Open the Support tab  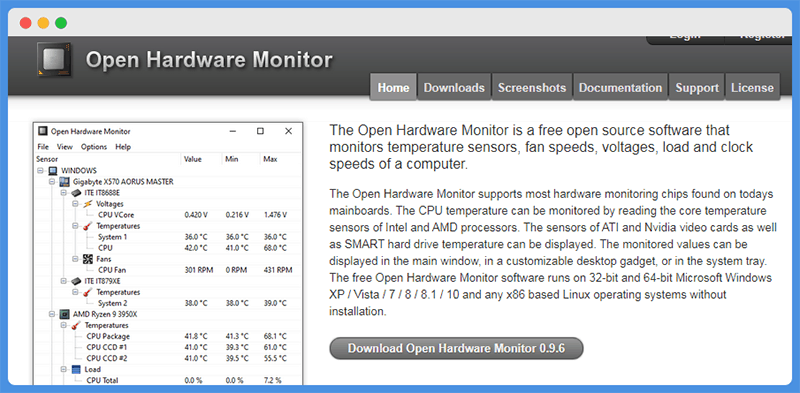[697, 87]
